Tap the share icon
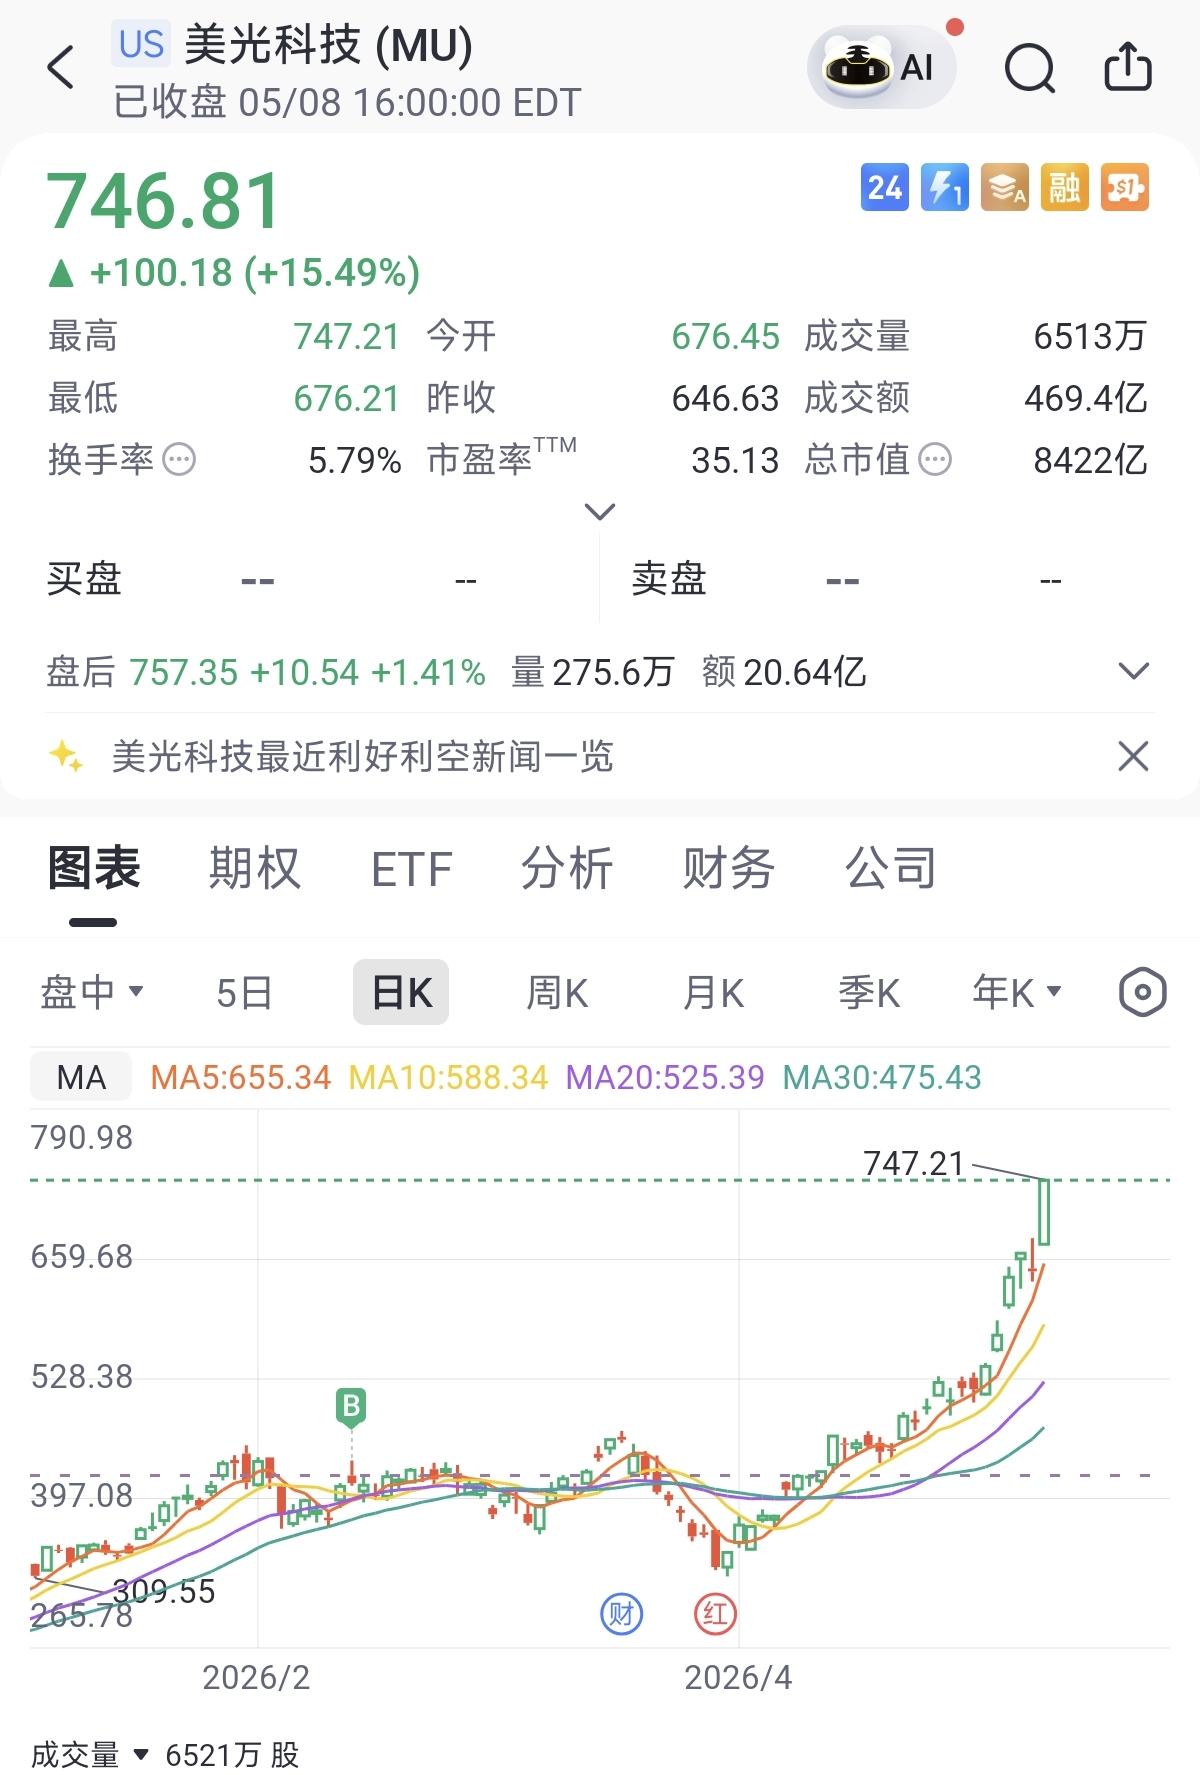This screenshot has width=1200, height=1775. point(1127,67)
